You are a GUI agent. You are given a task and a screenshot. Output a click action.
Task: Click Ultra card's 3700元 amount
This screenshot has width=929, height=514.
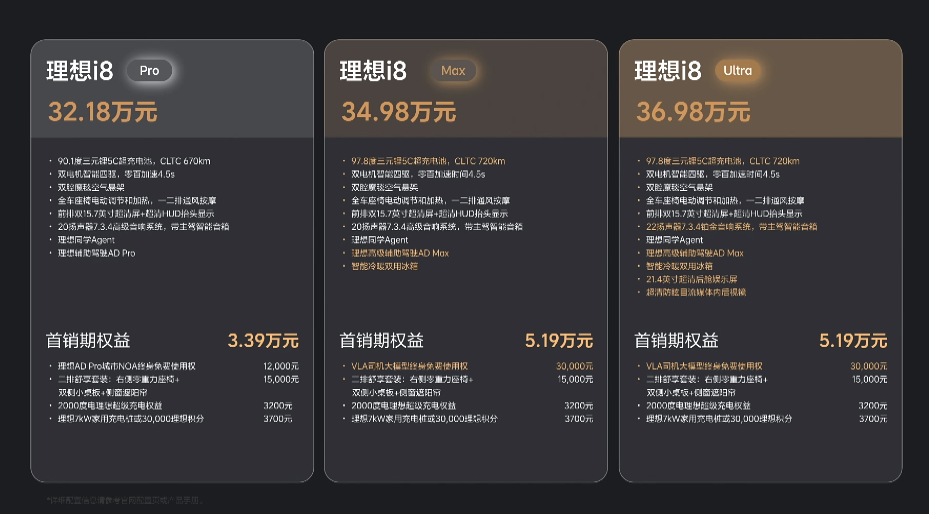pyautogui.click(x=873, y=419)
